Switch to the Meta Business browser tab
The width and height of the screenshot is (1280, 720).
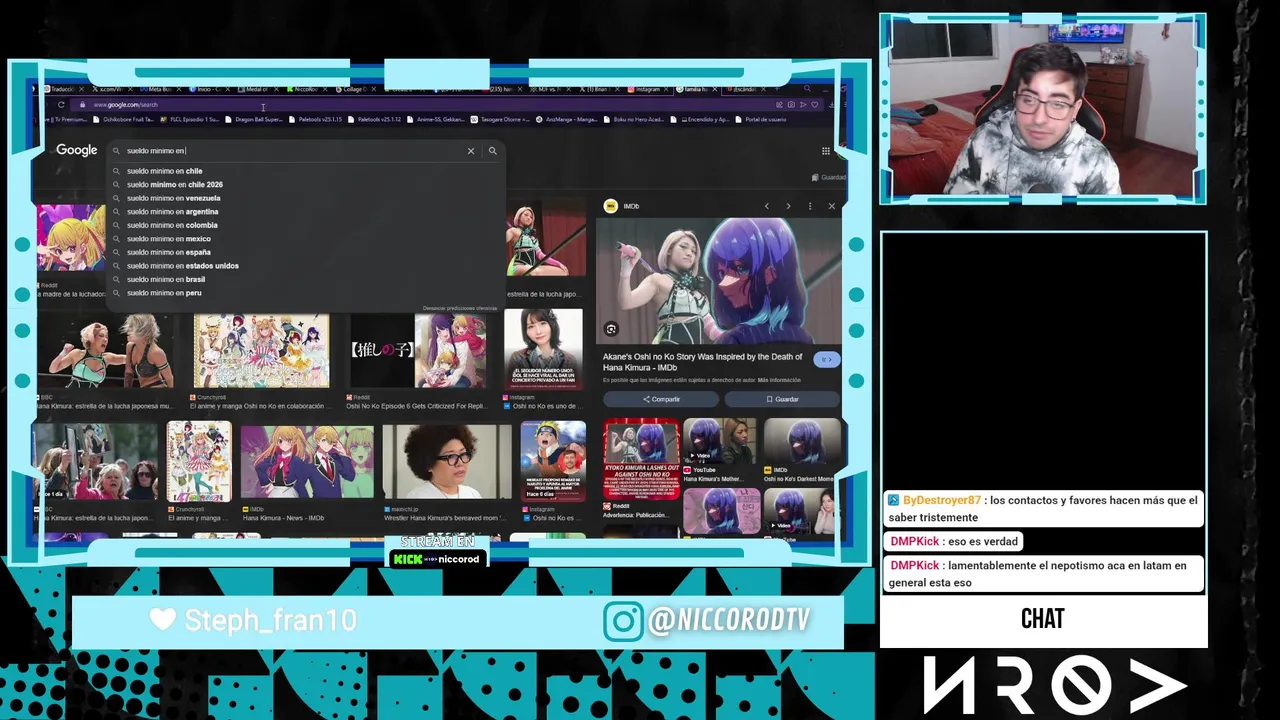tap(162, 89)
